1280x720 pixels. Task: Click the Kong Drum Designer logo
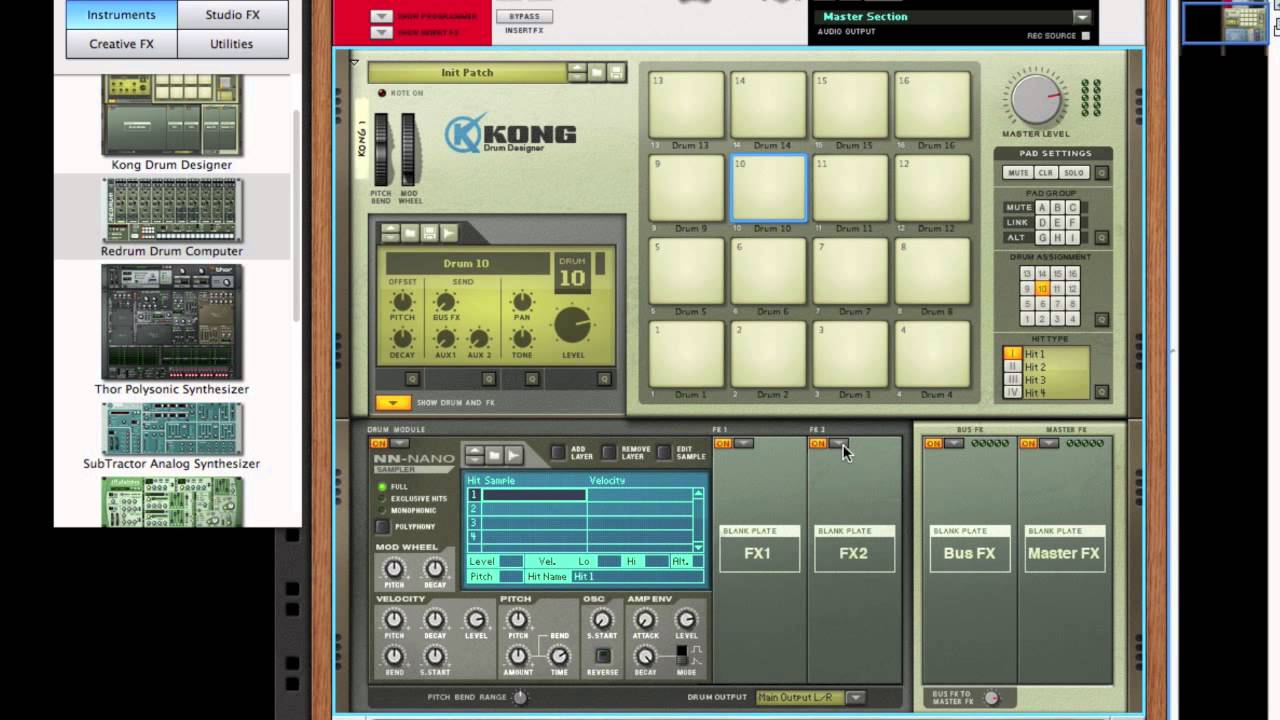pos(510,134)
